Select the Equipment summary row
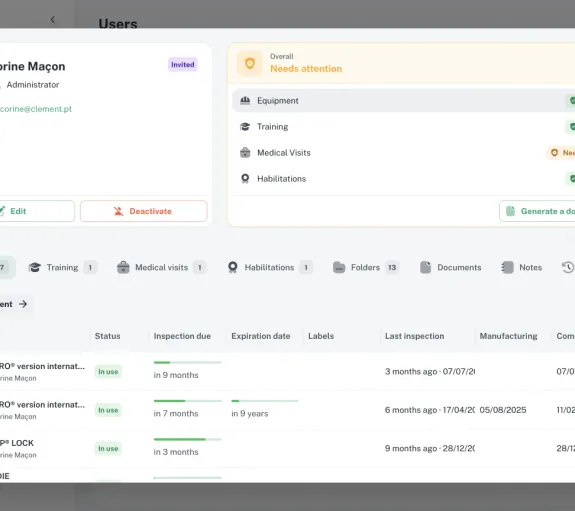This screenshot has height=511, width=575. pyautogui.click(x=403, y=101)
